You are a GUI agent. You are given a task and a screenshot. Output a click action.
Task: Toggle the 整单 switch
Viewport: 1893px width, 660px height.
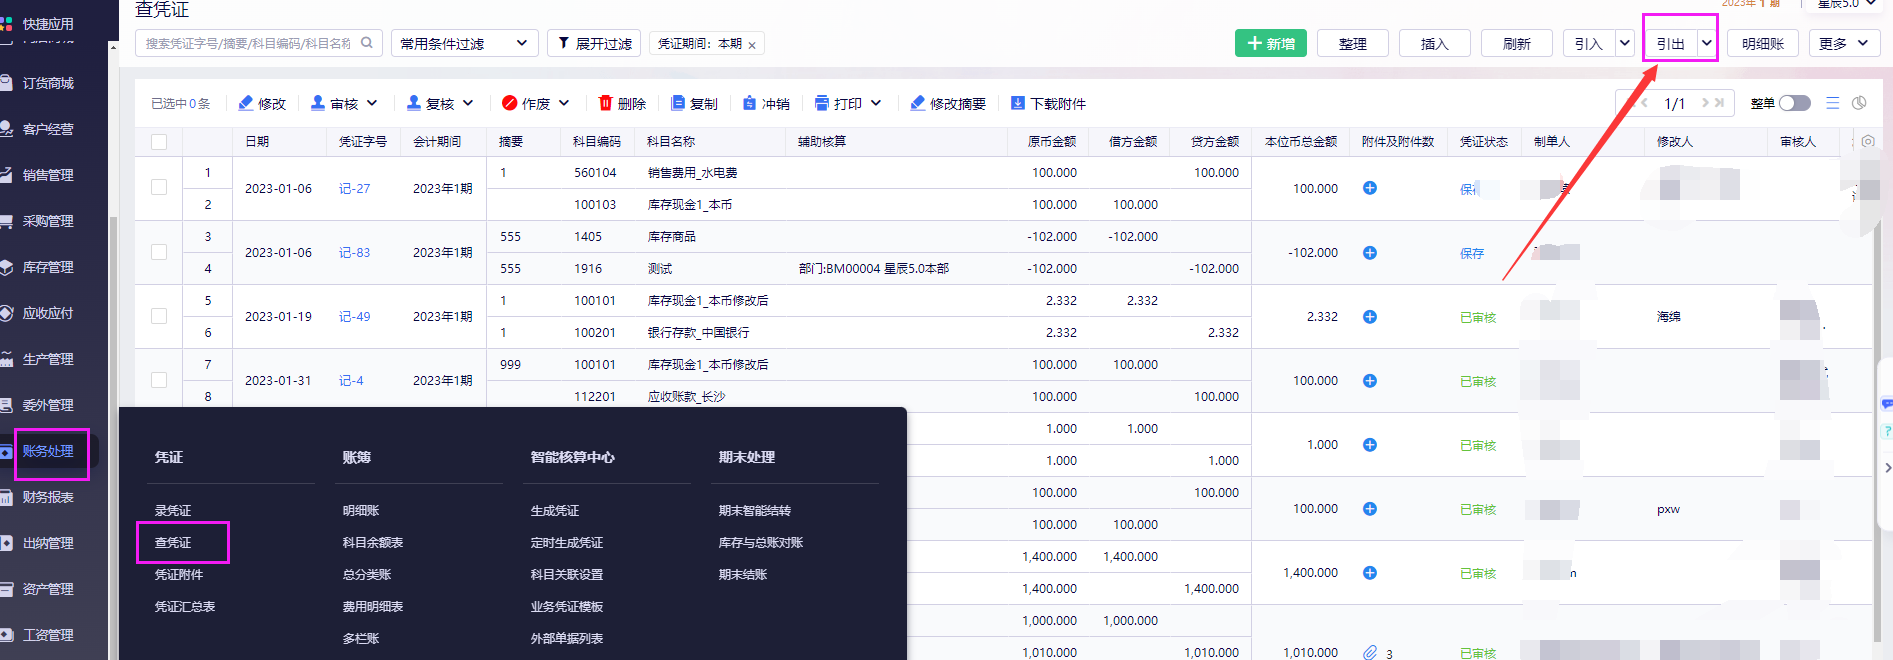(x=1794, y=103)
